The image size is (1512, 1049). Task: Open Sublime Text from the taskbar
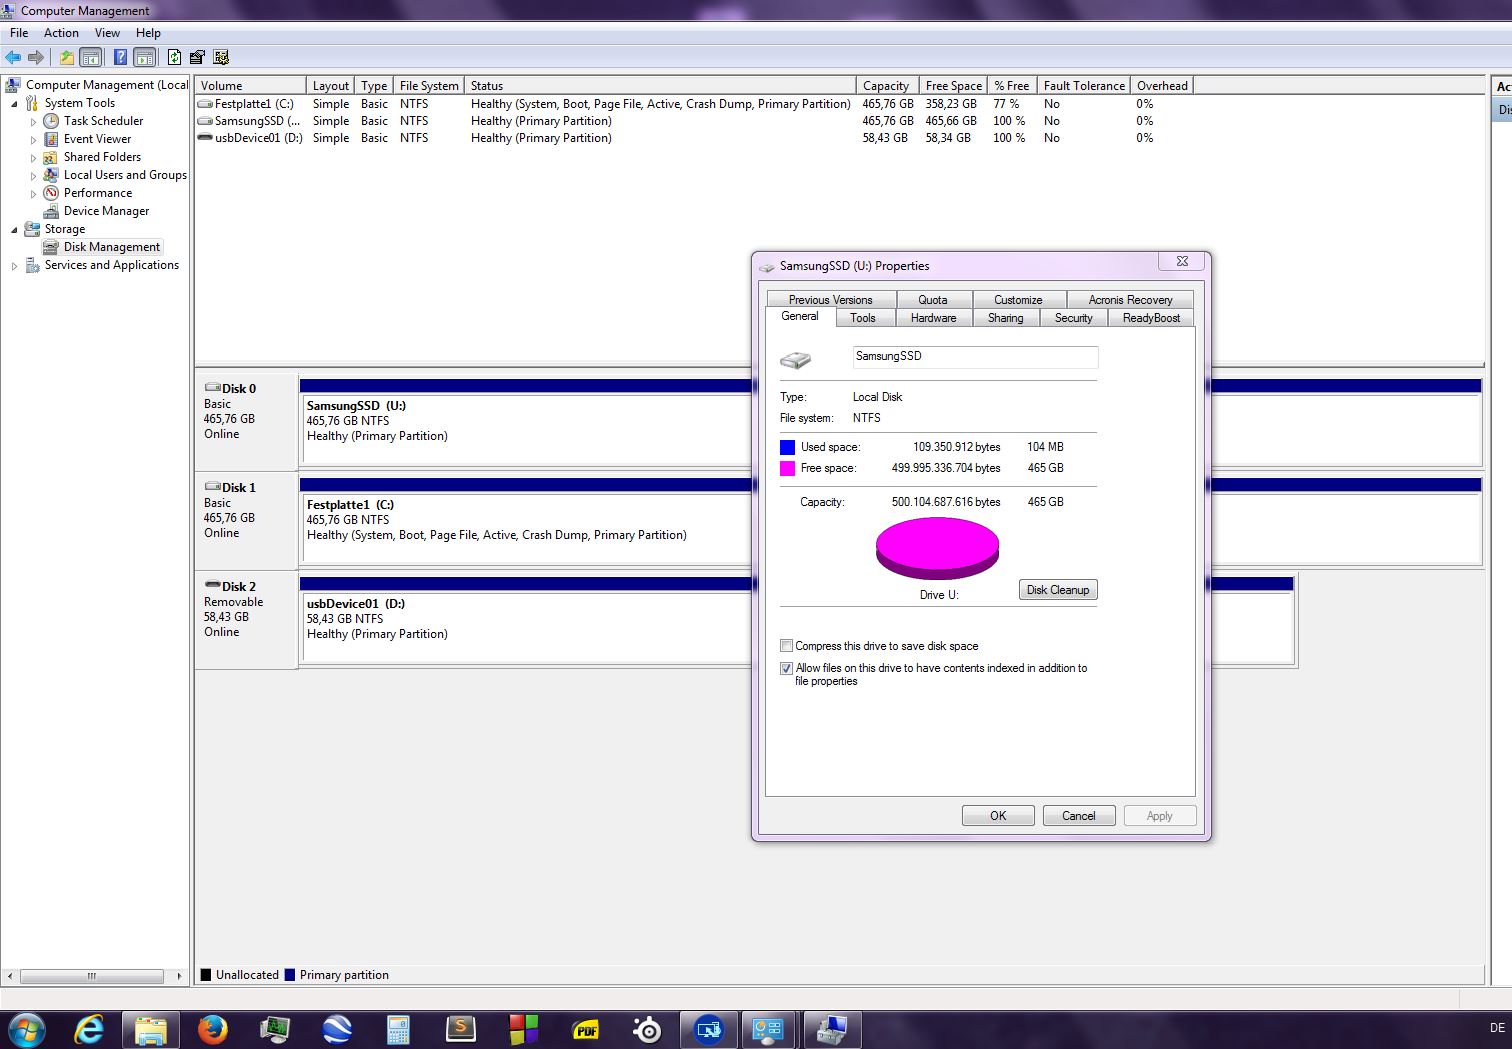pos(461,1029)
